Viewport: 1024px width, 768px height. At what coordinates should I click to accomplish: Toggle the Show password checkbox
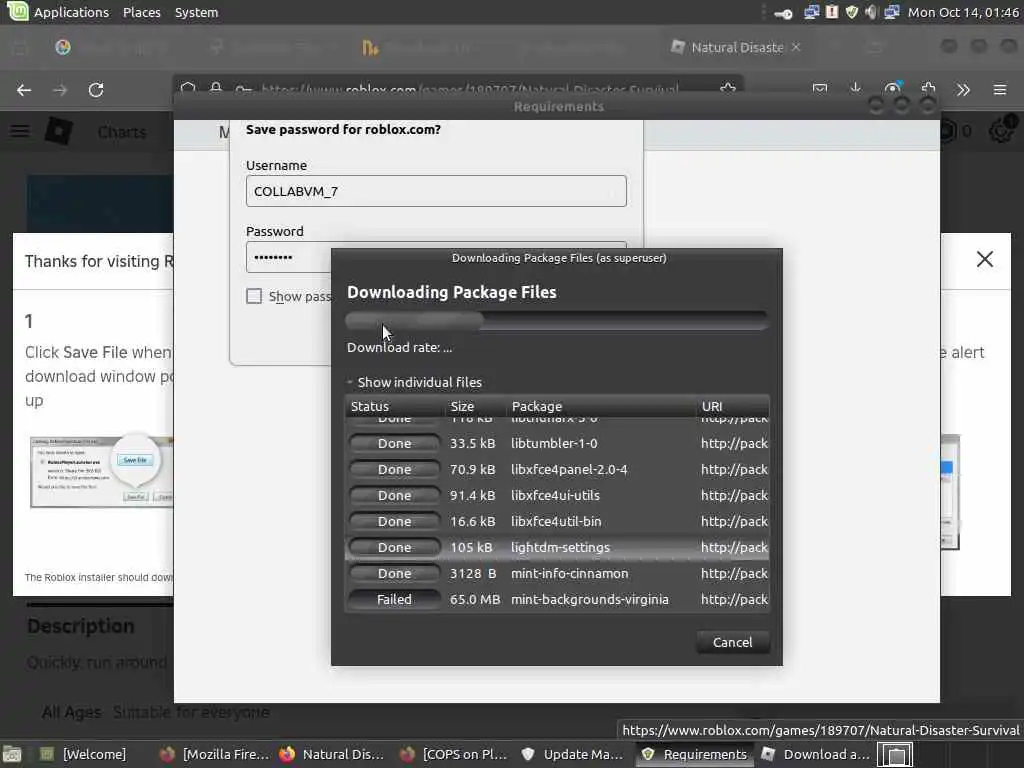click(x=254, y=296)
